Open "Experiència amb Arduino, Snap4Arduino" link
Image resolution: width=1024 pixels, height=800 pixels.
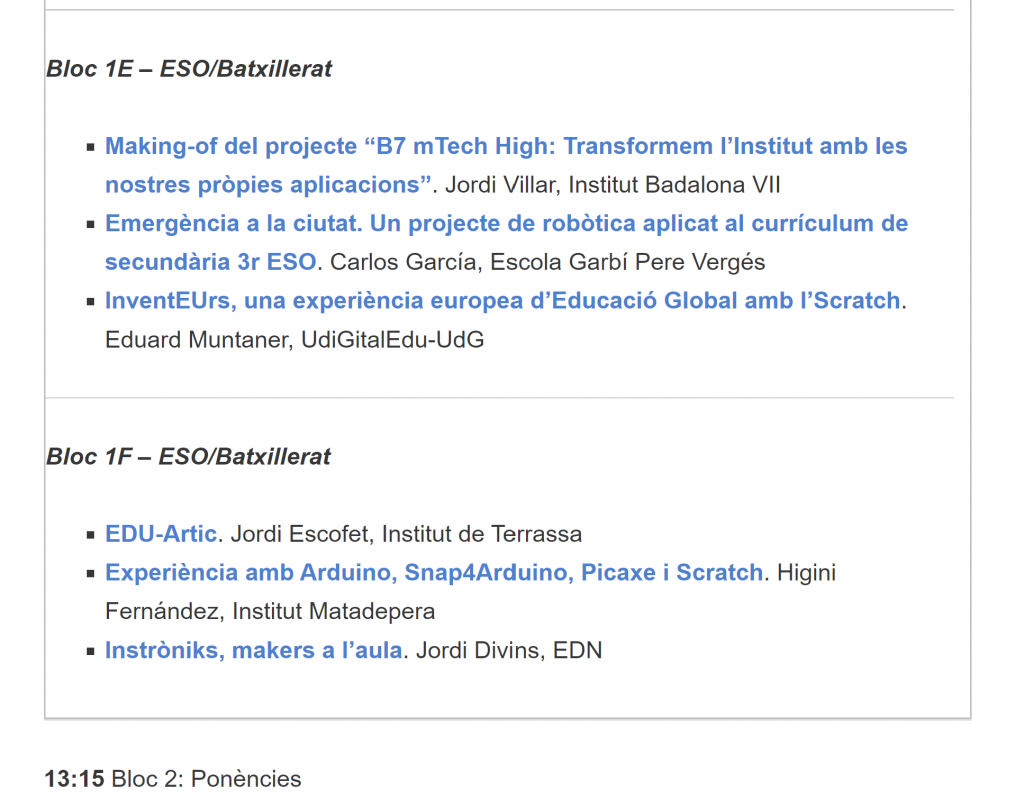coord(434,573)
